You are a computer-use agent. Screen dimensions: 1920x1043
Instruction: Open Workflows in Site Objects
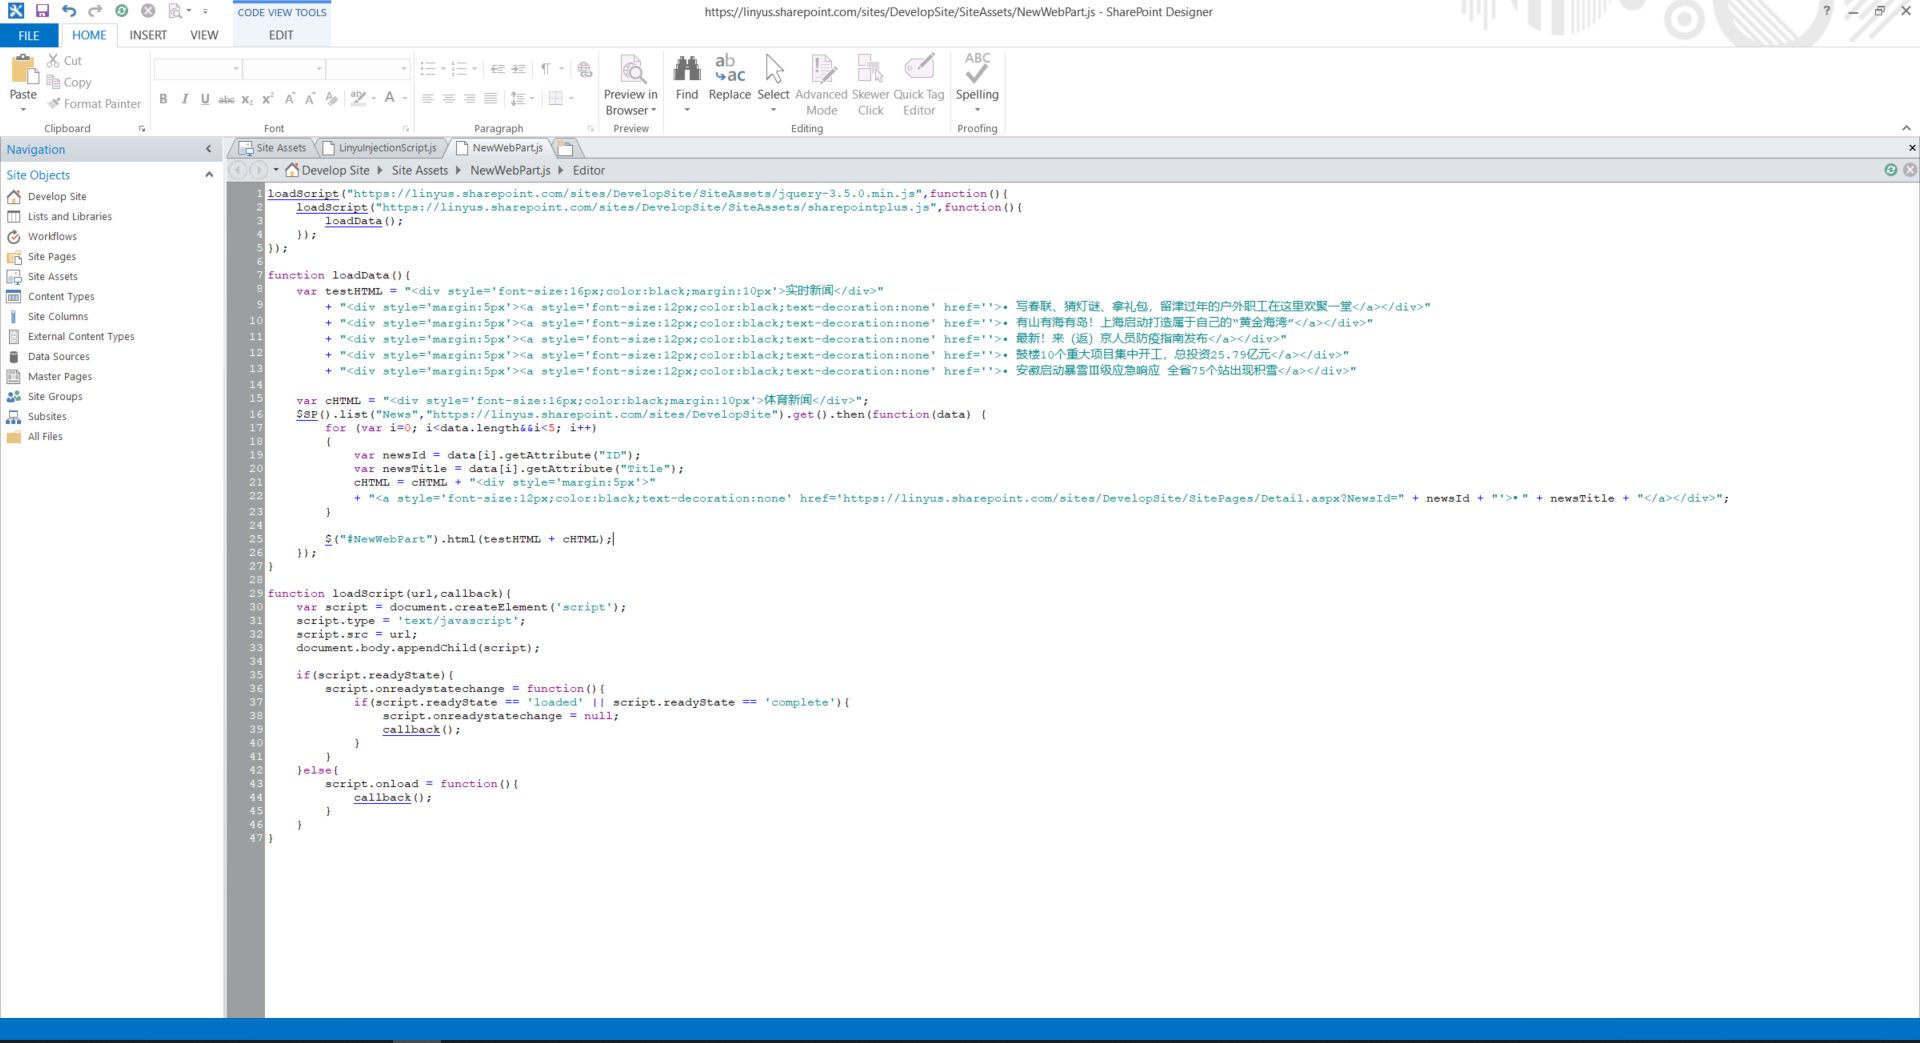coord(52,236)
